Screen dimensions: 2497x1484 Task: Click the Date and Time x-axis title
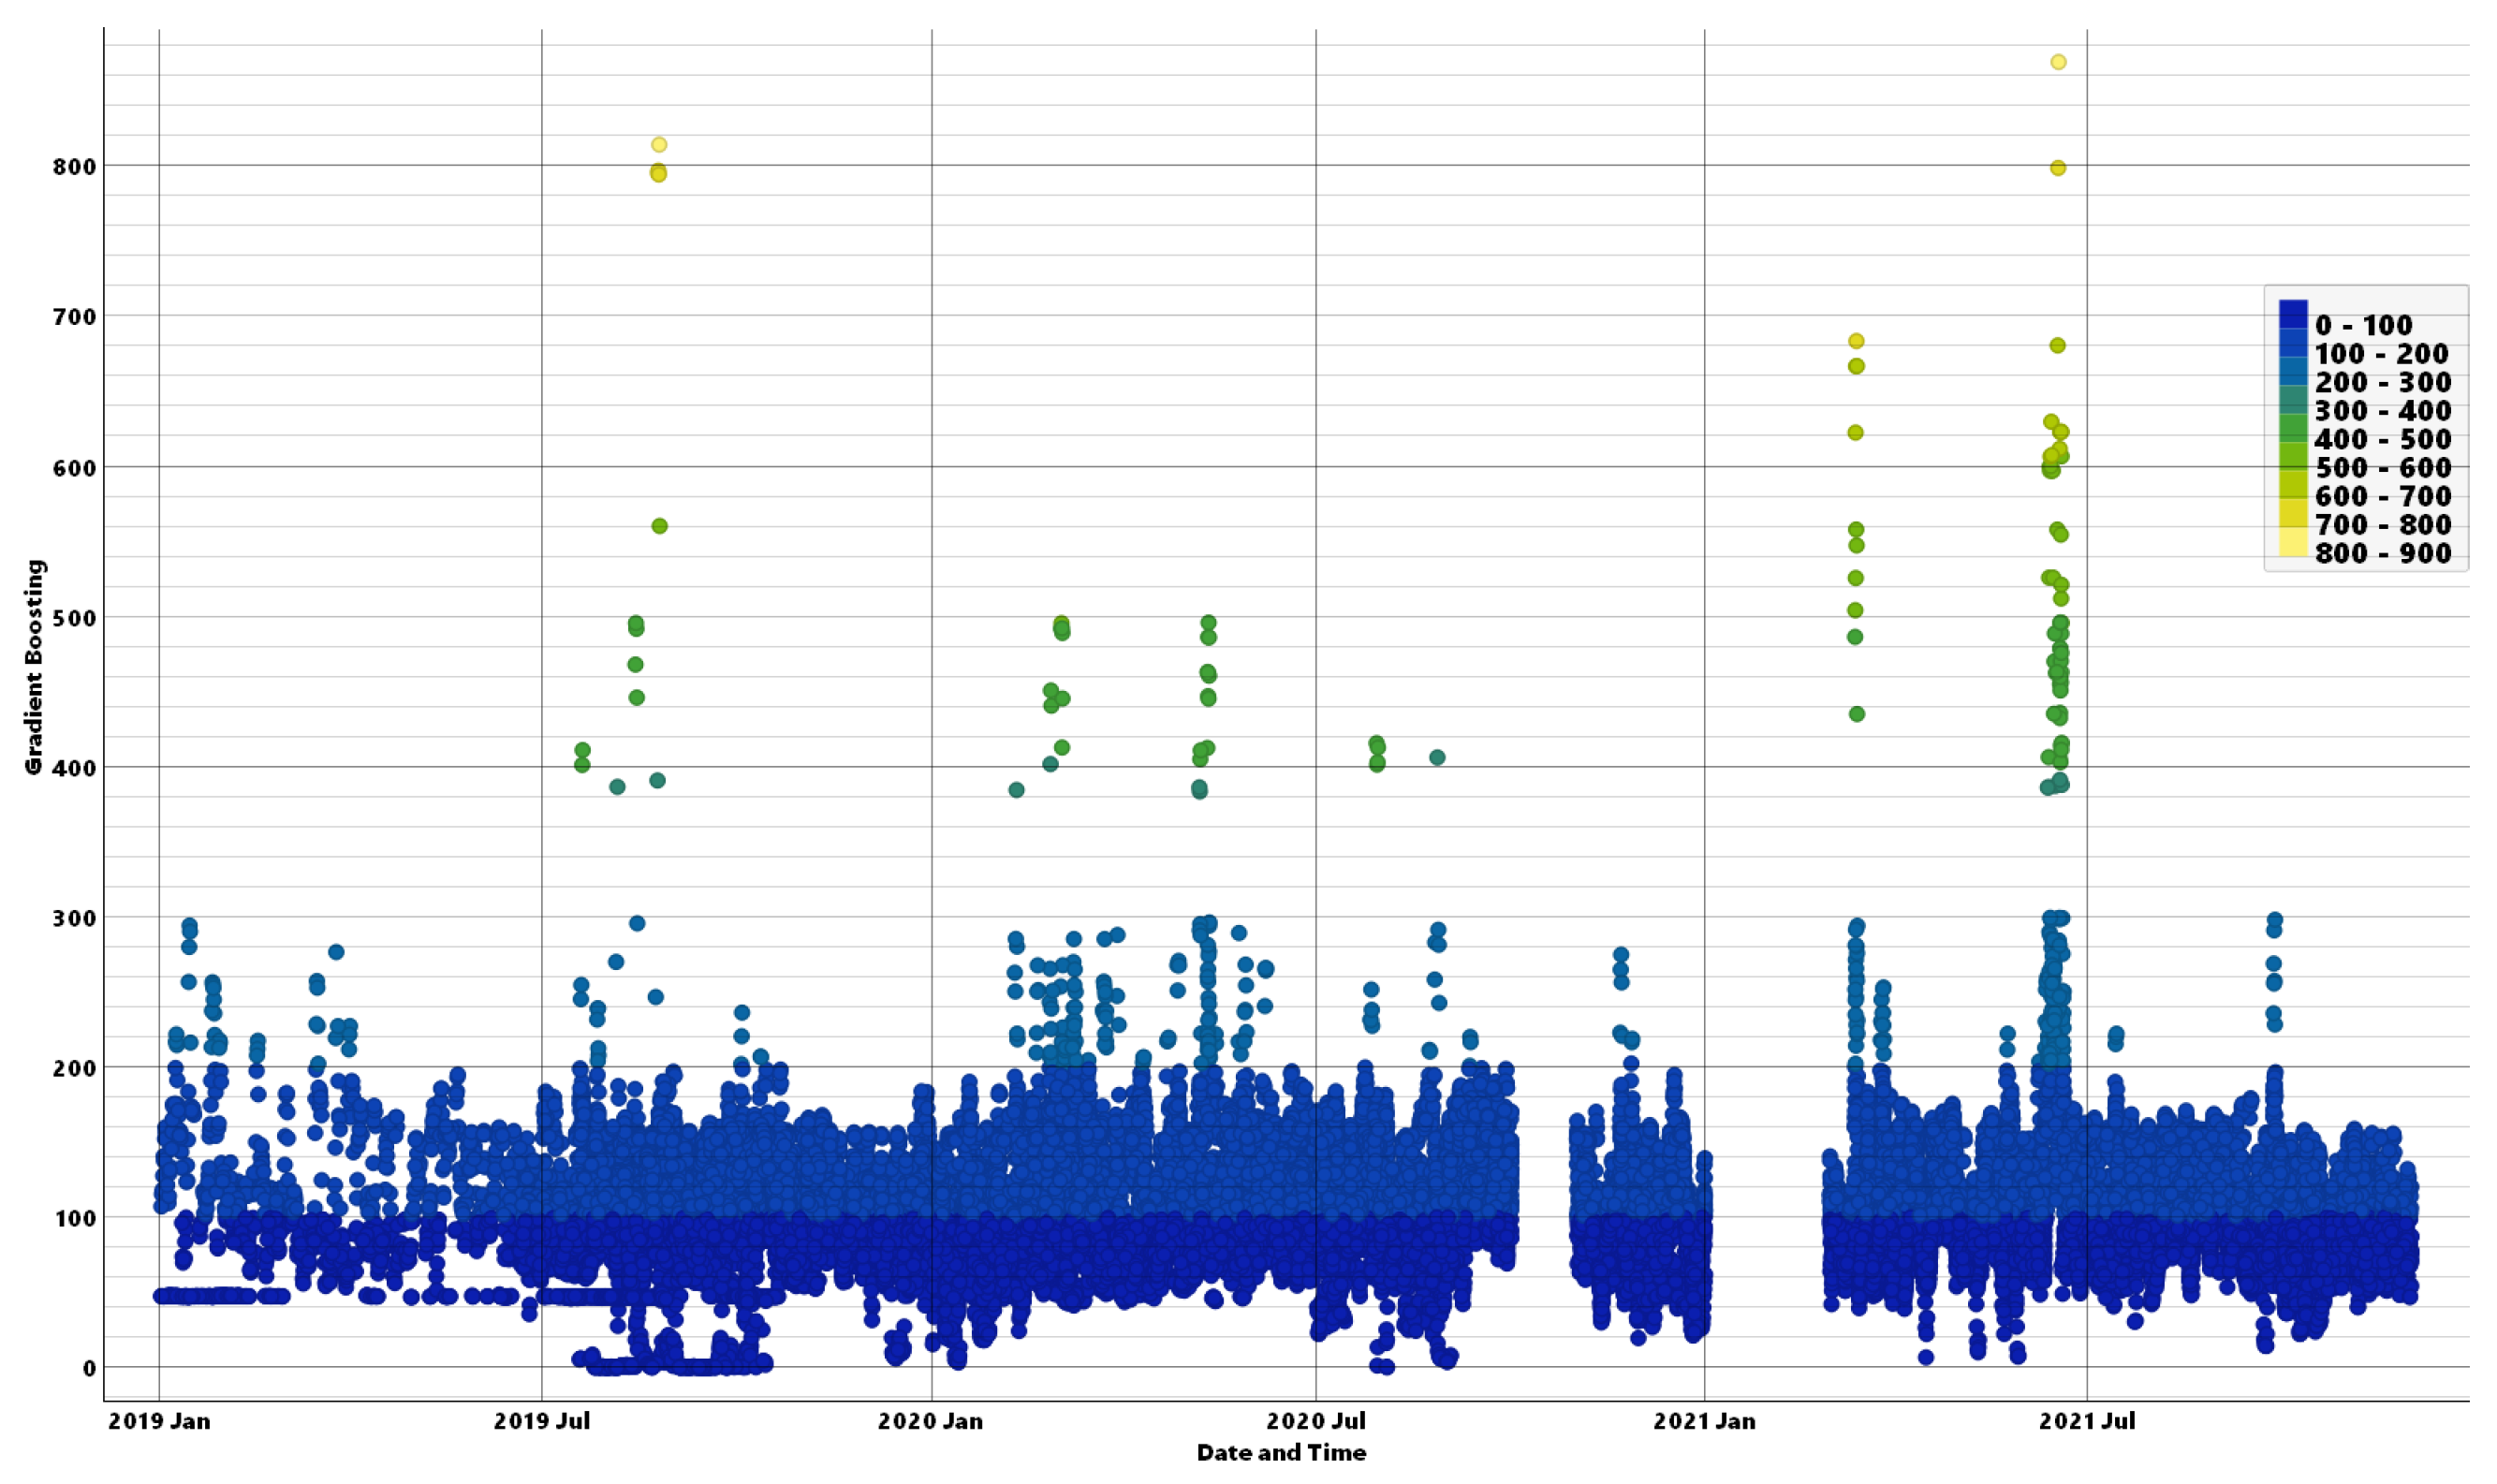pos(1281,1452)
